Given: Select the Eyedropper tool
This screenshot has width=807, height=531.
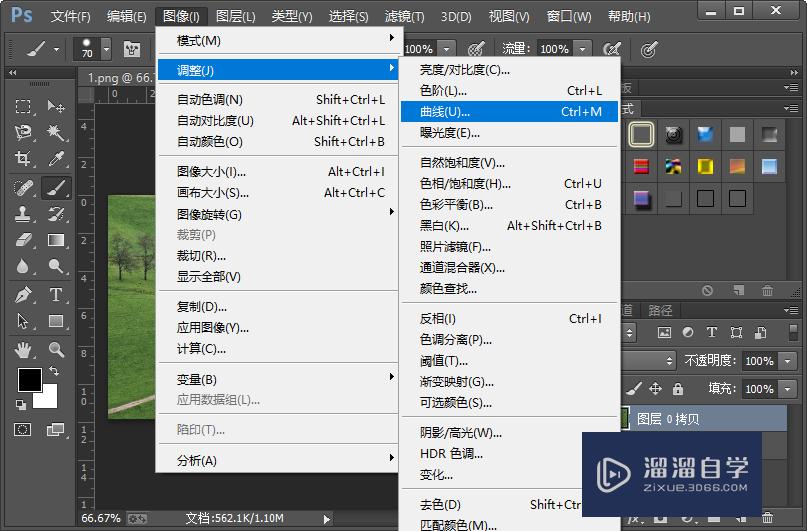Looking at the screenshot, I should tap(56, 158).
